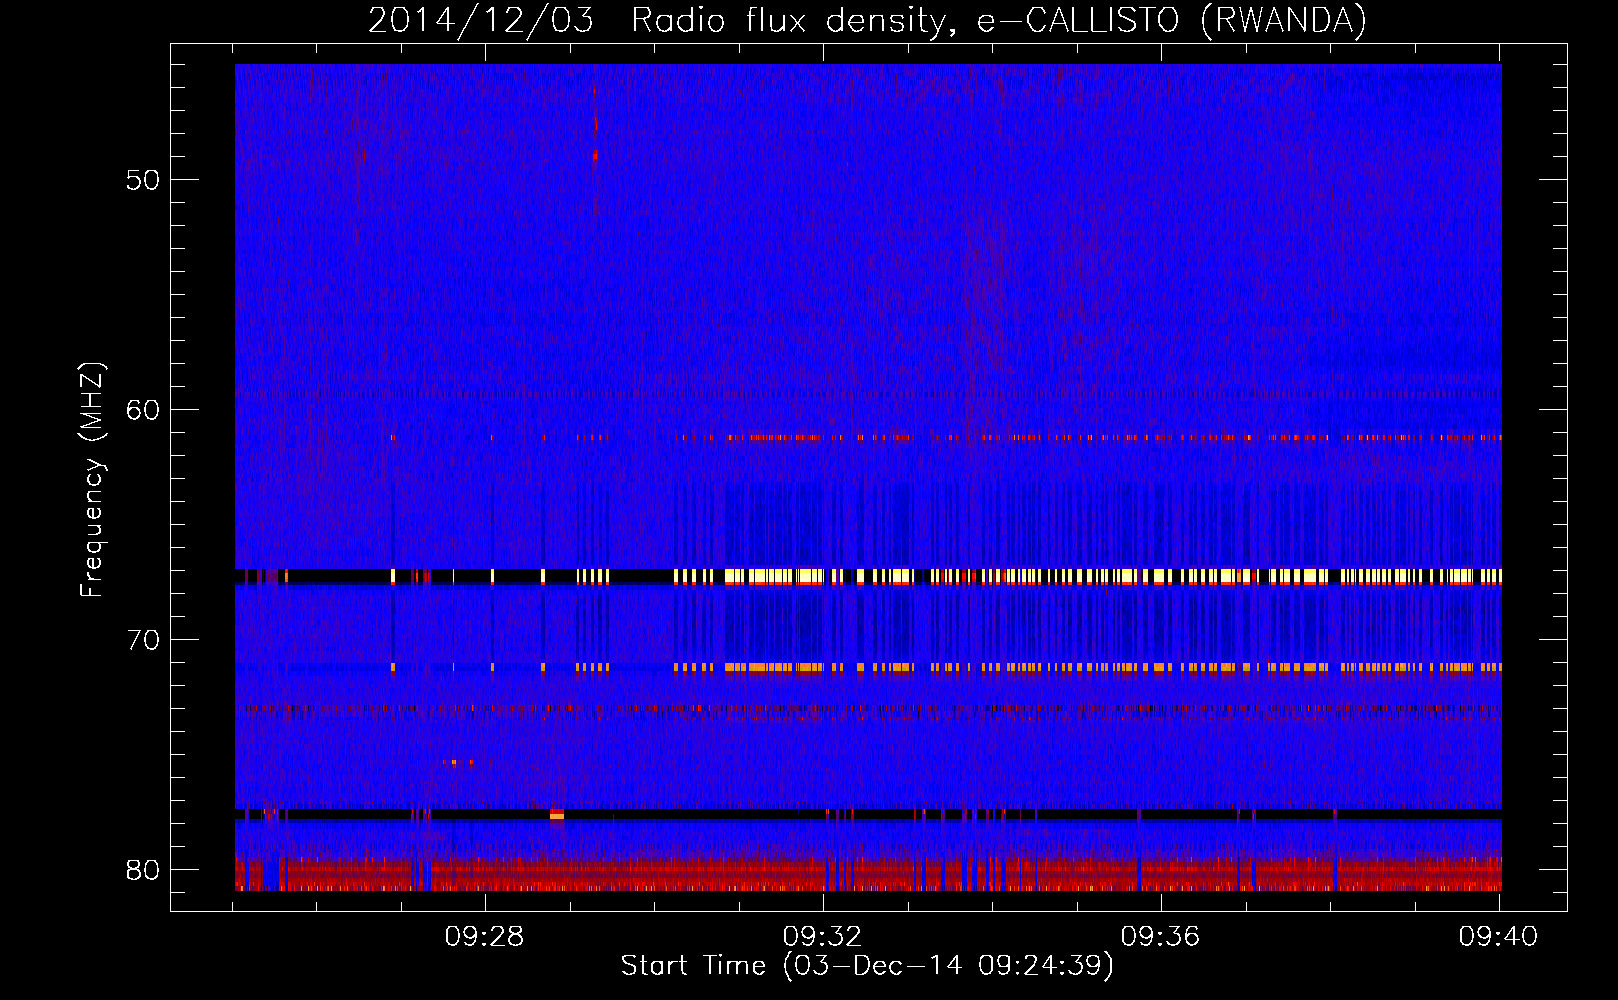Click the '50' frequency tick label
Screen dimensions: 1618x1000
143,181
